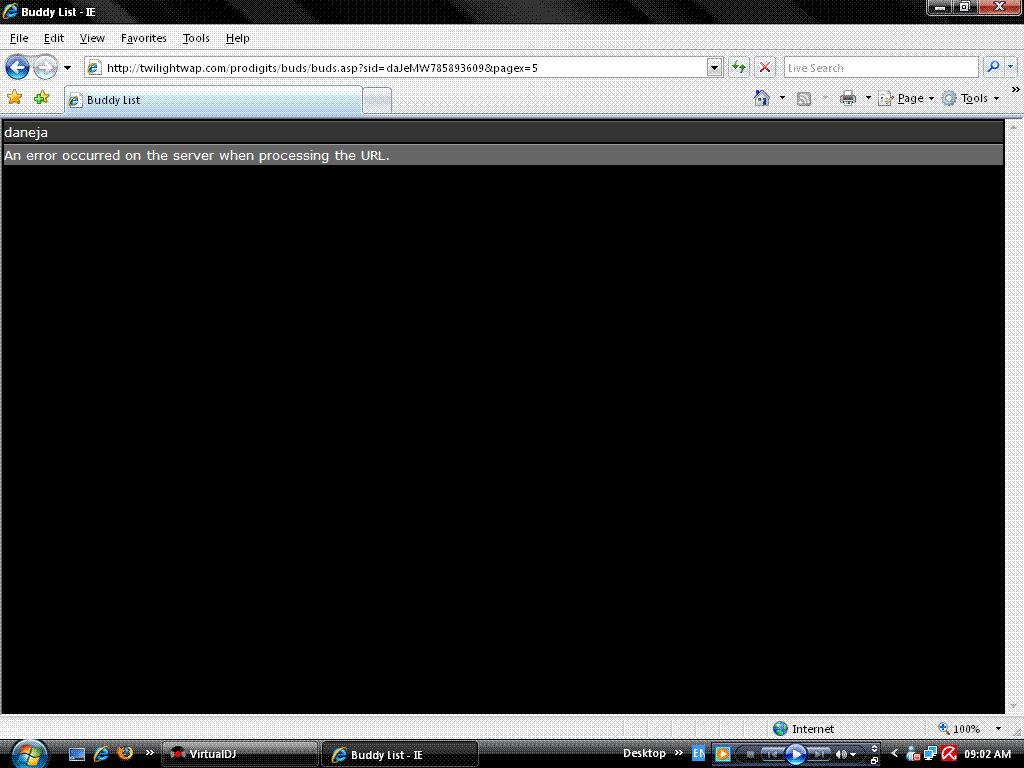Open a new blank tab
Image resolution: width=1024 pixels, height=768 pixels.
tap(377, 101)
